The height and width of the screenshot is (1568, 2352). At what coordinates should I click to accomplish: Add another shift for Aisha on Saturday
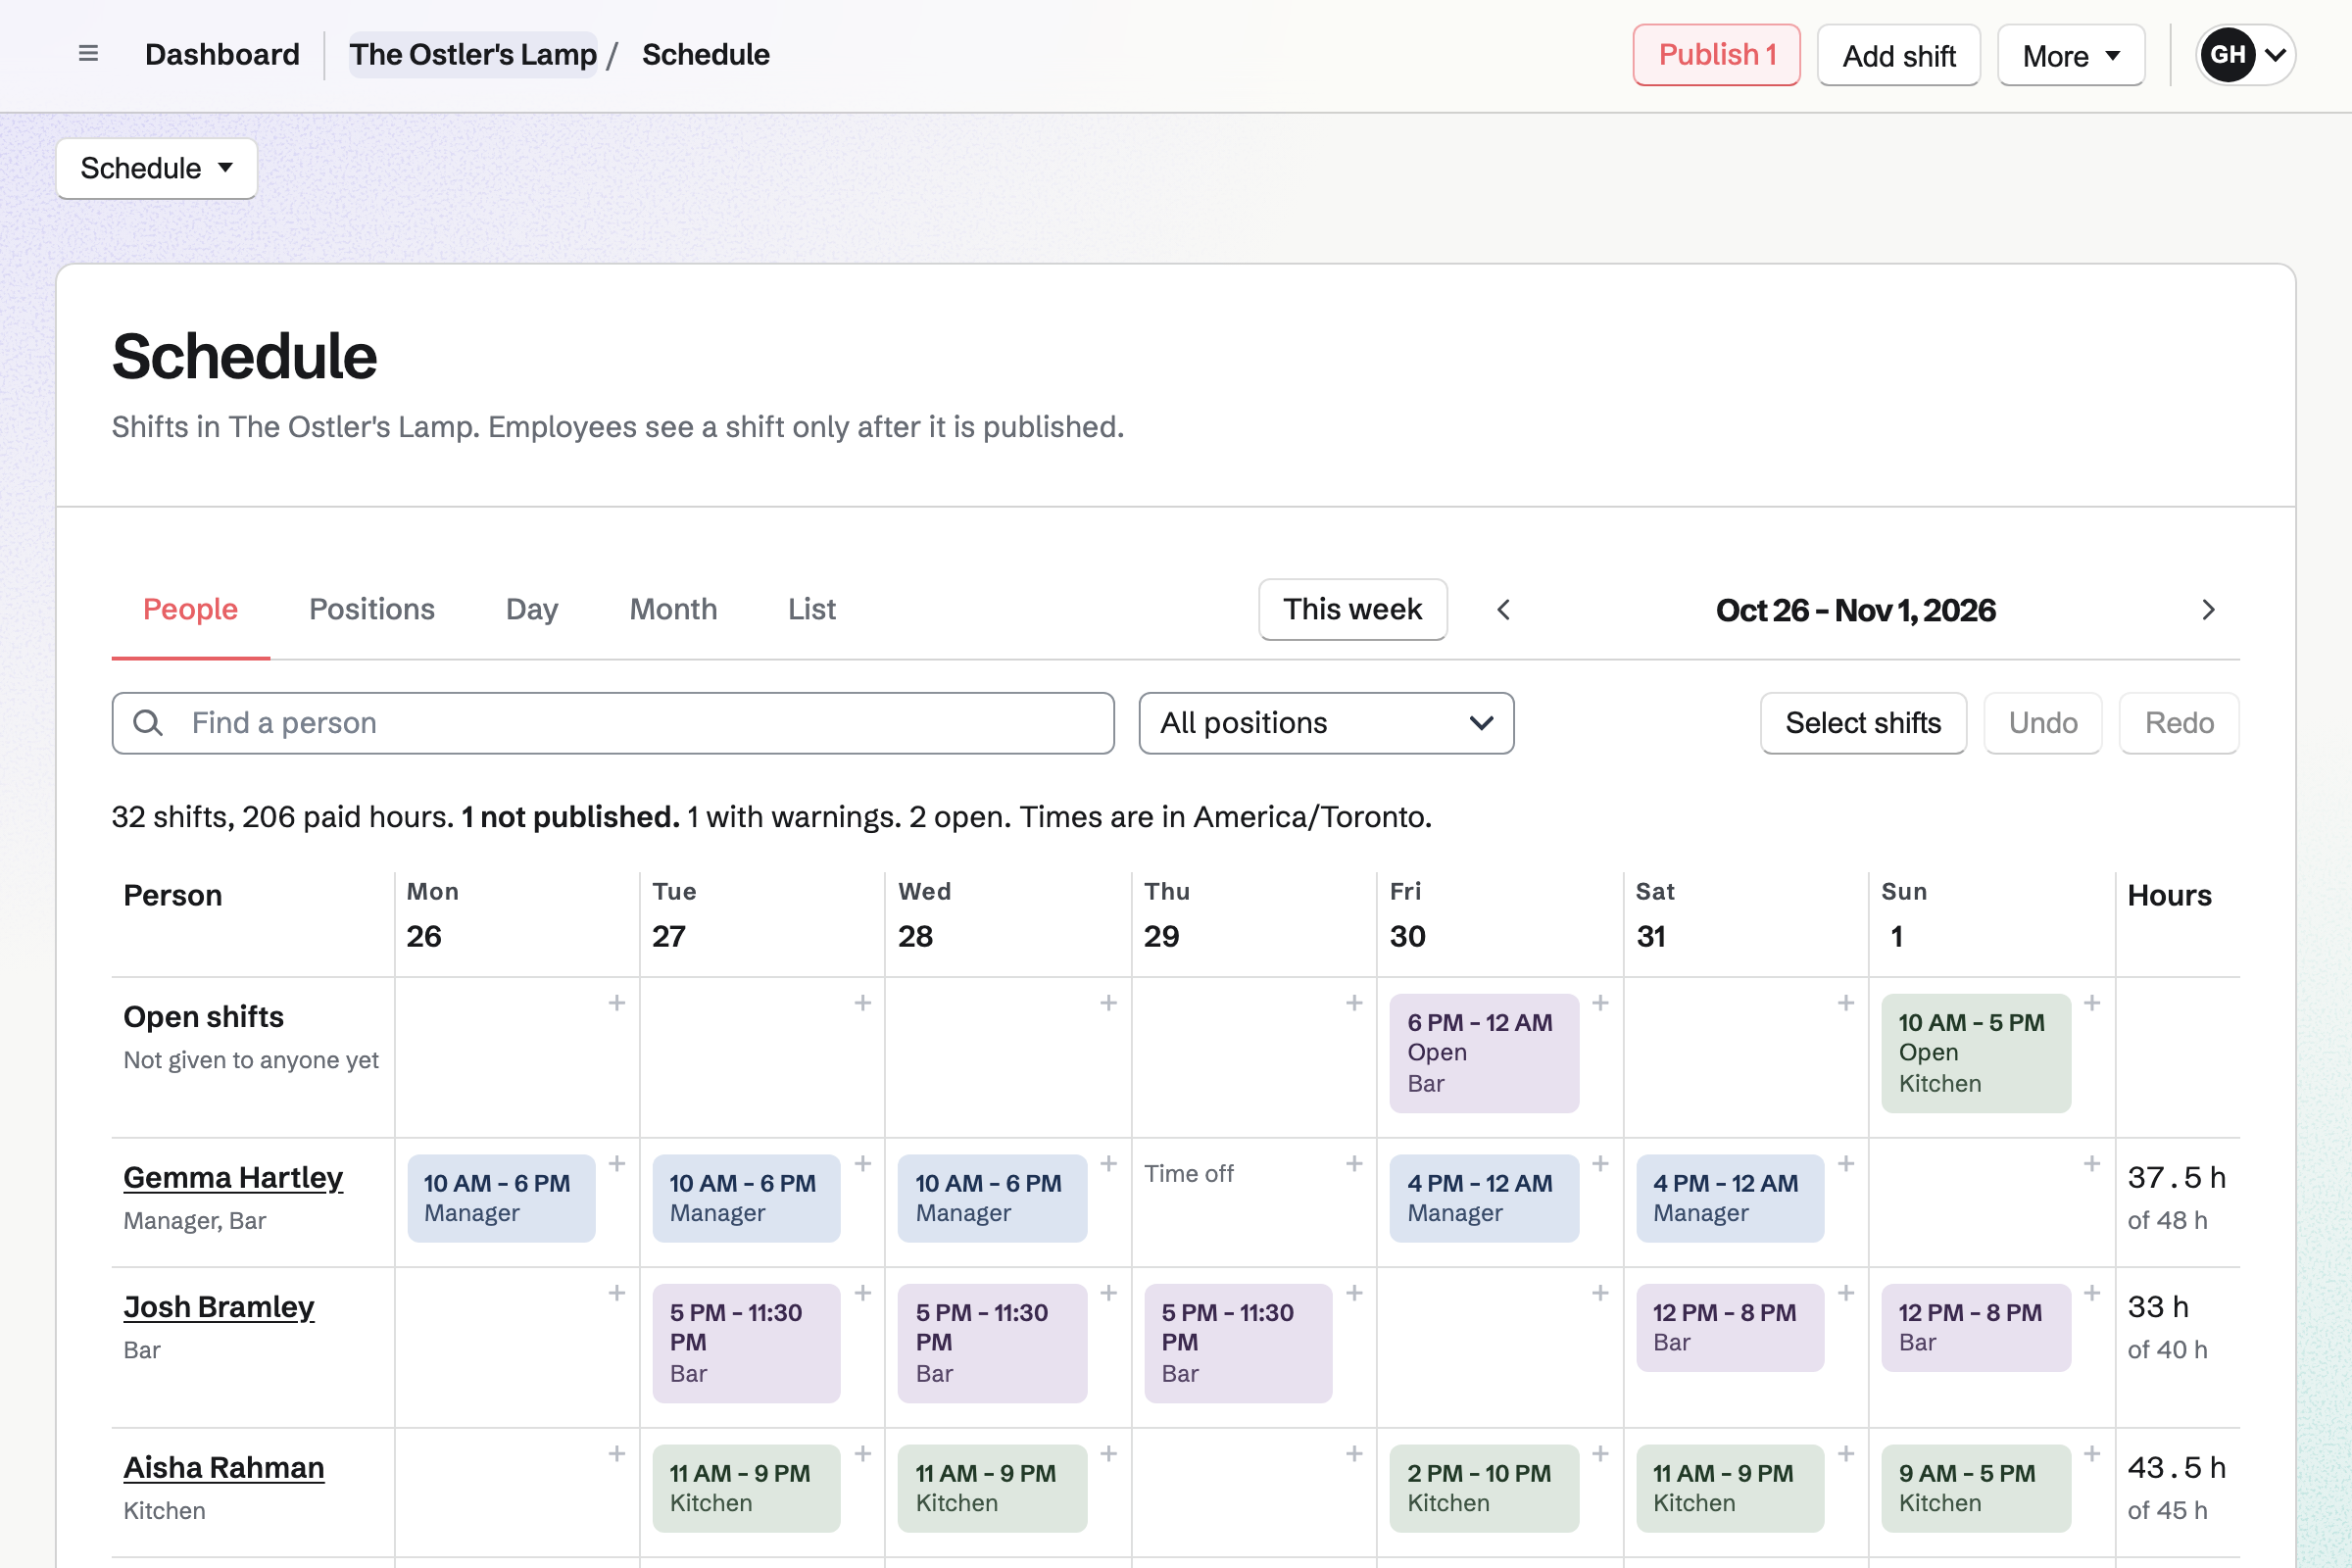click(x=1846, y=1454)
